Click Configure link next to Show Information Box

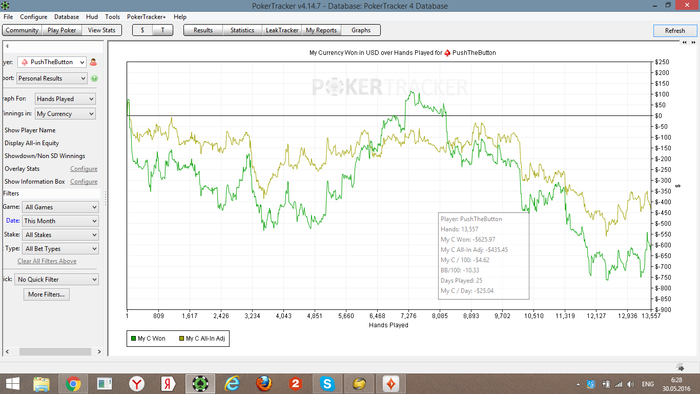83,182
